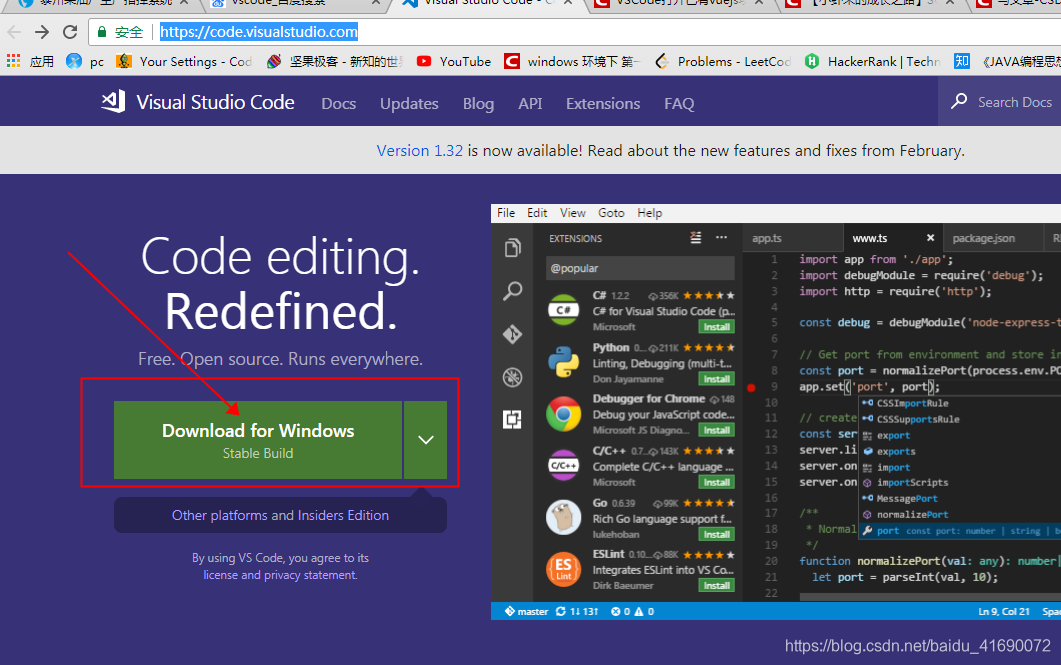Install the Go extension

[x=717, y=534]
